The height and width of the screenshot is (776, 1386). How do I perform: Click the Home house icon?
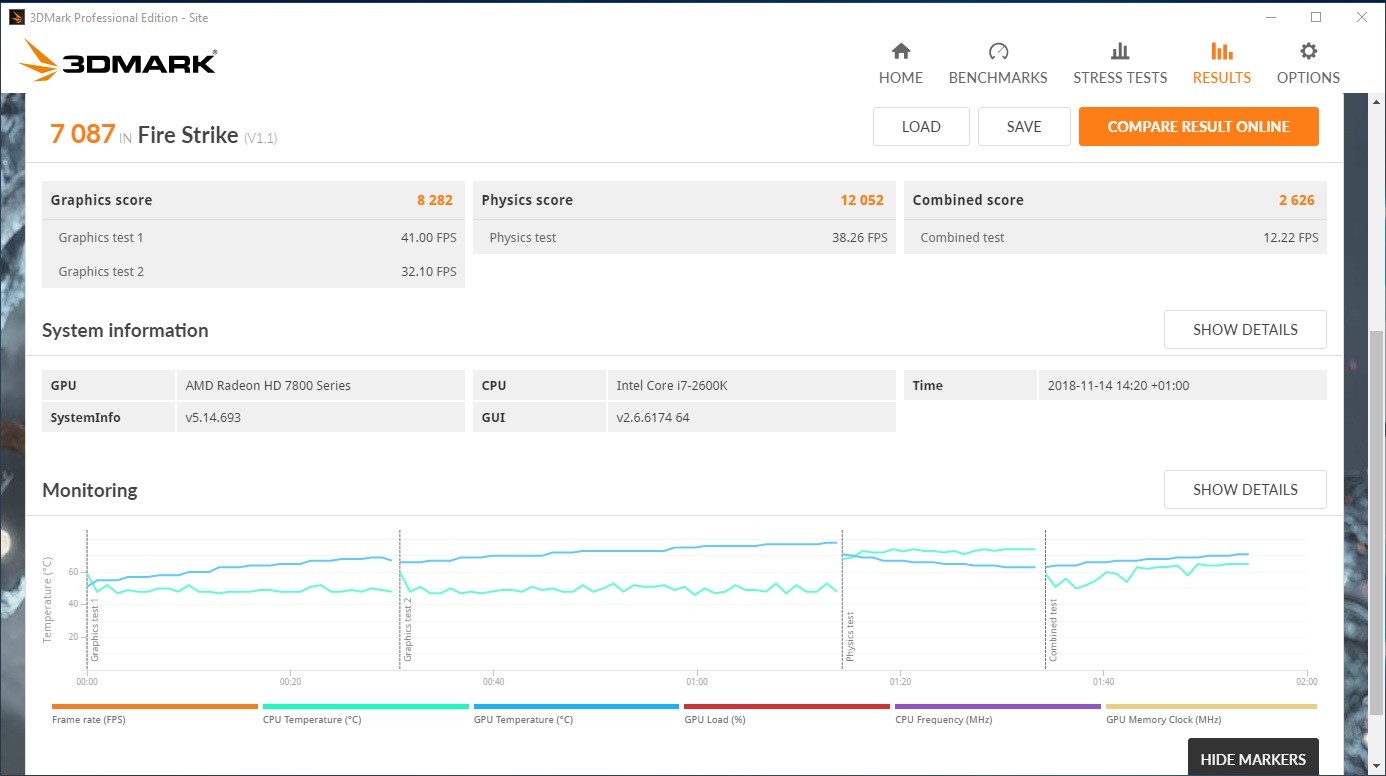[901, 51]
